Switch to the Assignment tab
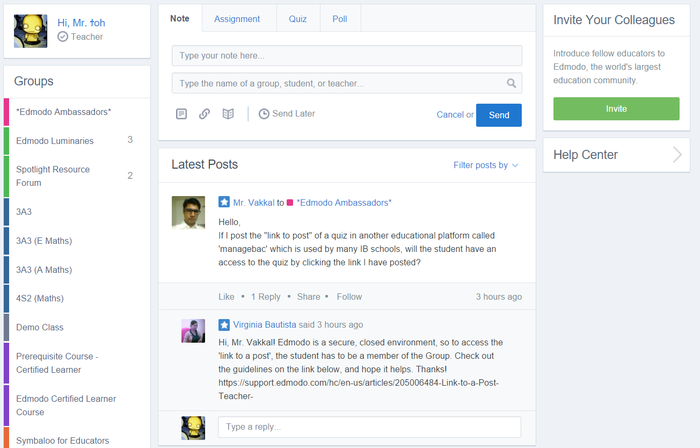 [x=236, y=18]
